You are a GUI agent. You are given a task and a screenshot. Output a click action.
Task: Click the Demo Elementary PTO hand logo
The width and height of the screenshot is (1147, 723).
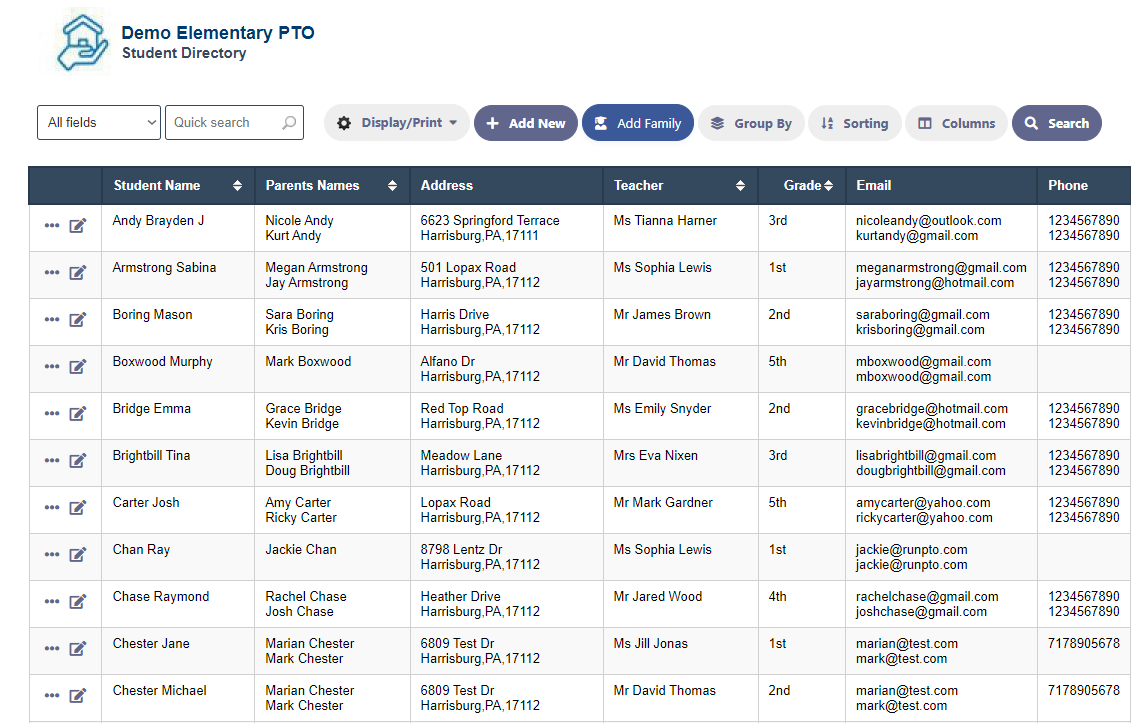coord(82,40)
